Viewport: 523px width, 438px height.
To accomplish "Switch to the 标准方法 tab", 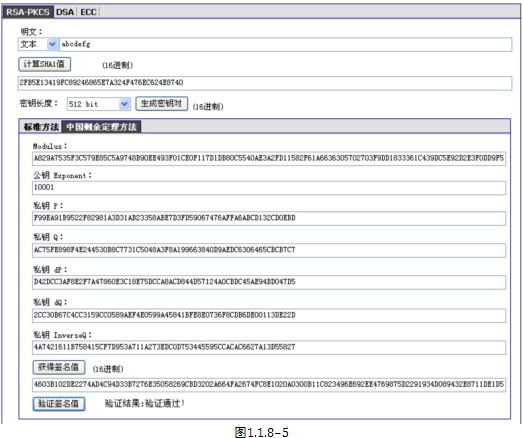I will point(41,127).
